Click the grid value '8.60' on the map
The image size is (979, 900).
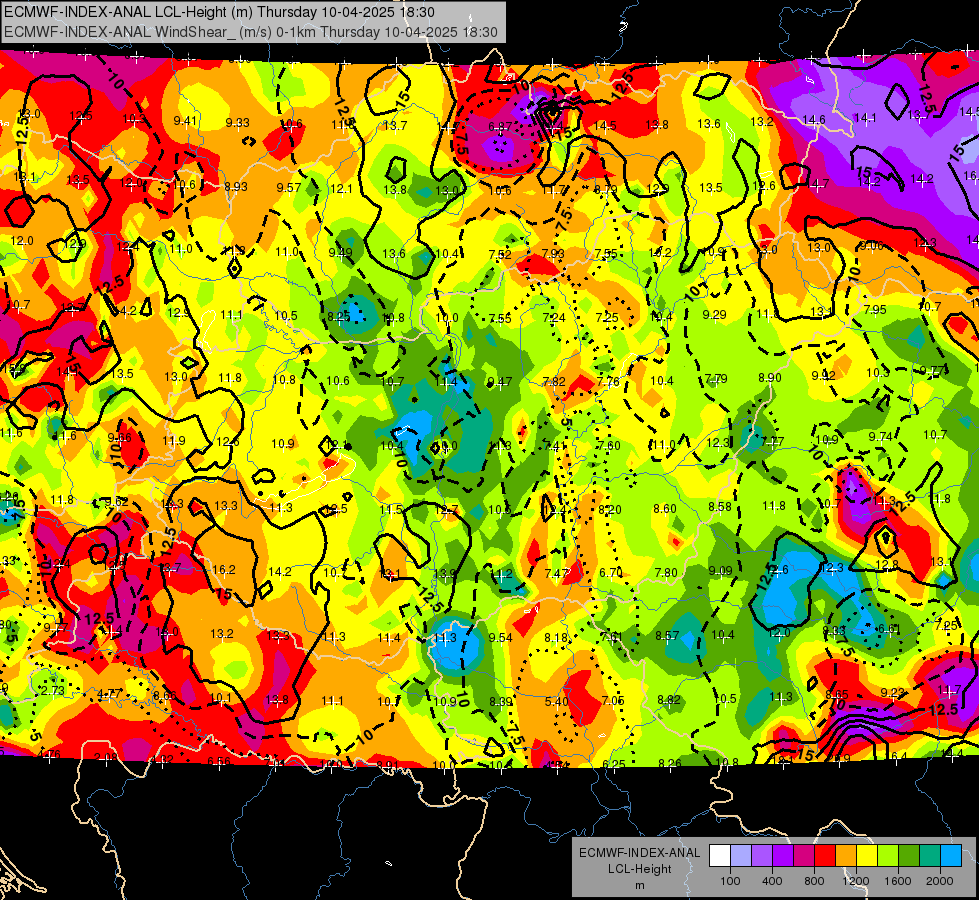click(665, 508)
